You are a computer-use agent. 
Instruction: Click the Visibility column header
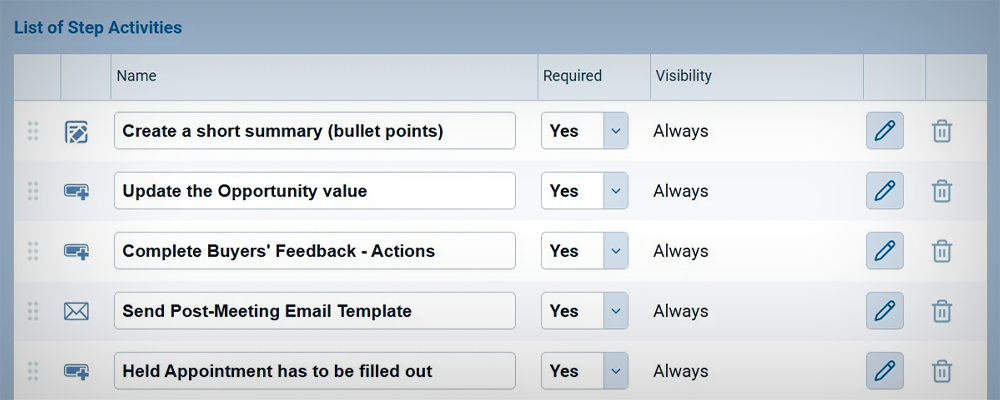[x=683, y=76]
